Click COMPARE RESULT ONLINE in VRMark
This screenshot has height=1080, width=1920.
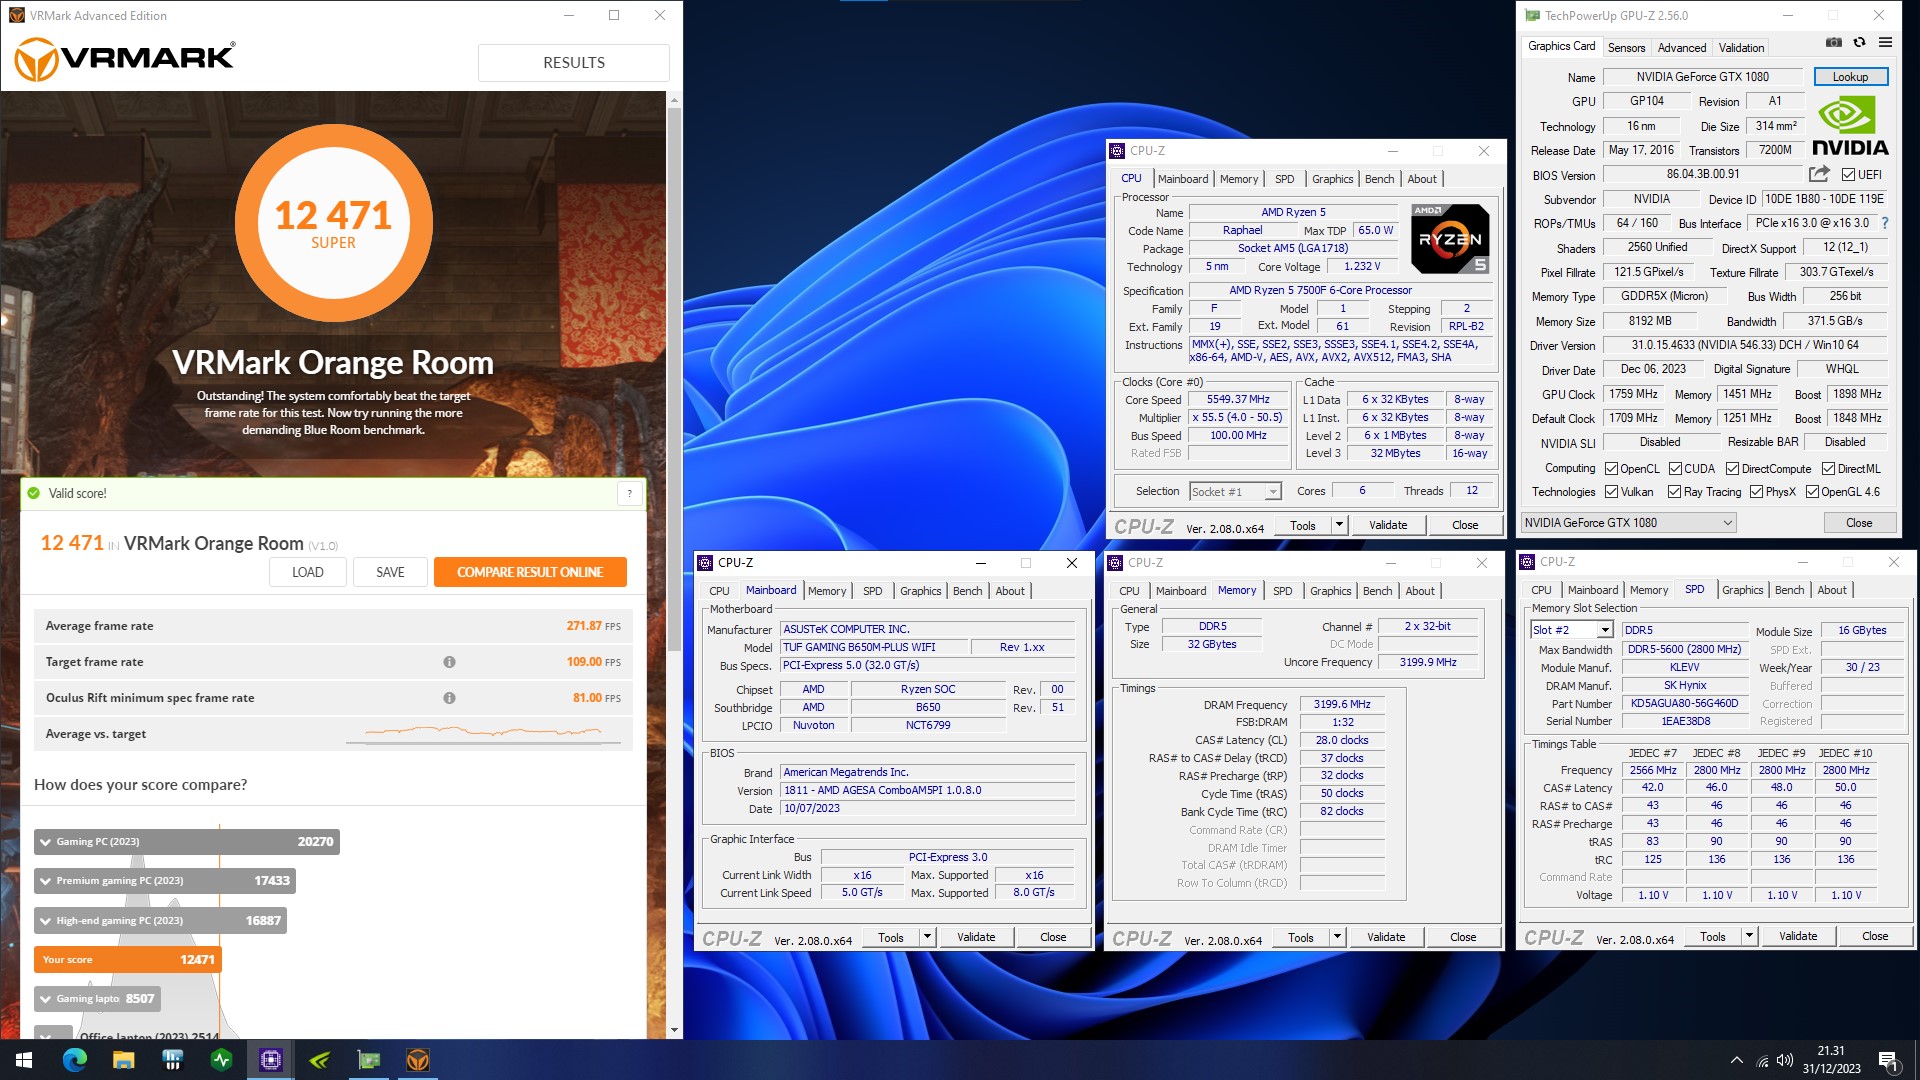530,572
